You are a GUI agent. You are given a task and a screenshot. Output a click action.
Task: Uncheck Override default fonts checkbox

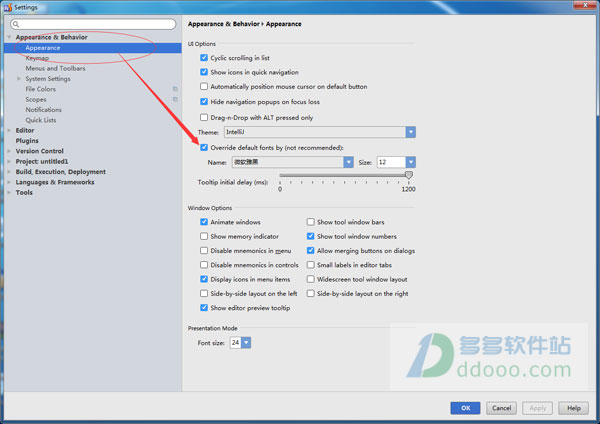[x=204, y=148]
